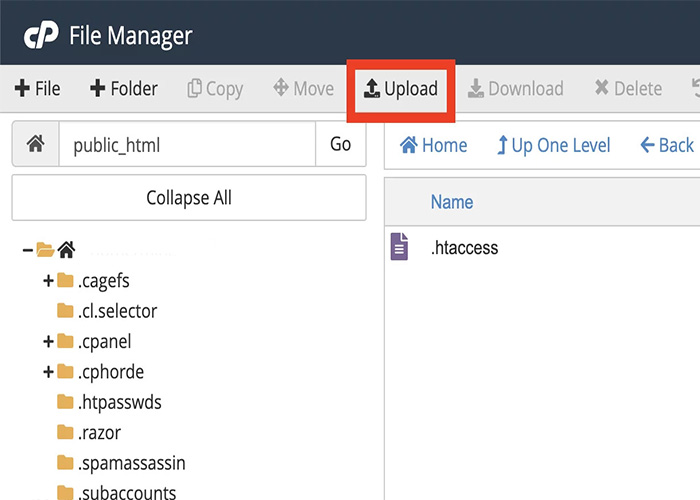Image resolution: width=700 pixels, height=500 pixels.
Task: Select the .cagefs folder in tree
Action: pyautogui.click(x=104, y=281)
